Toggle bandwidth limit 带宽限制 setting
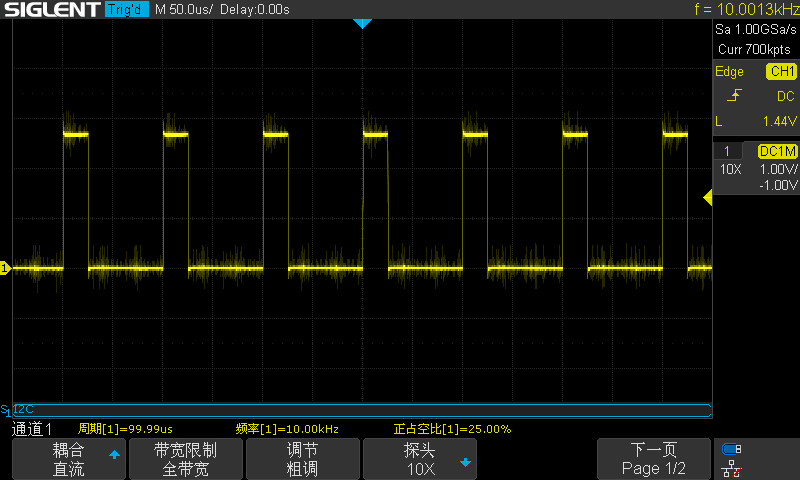The image size is (800, 480). click(x=185, y=459)
